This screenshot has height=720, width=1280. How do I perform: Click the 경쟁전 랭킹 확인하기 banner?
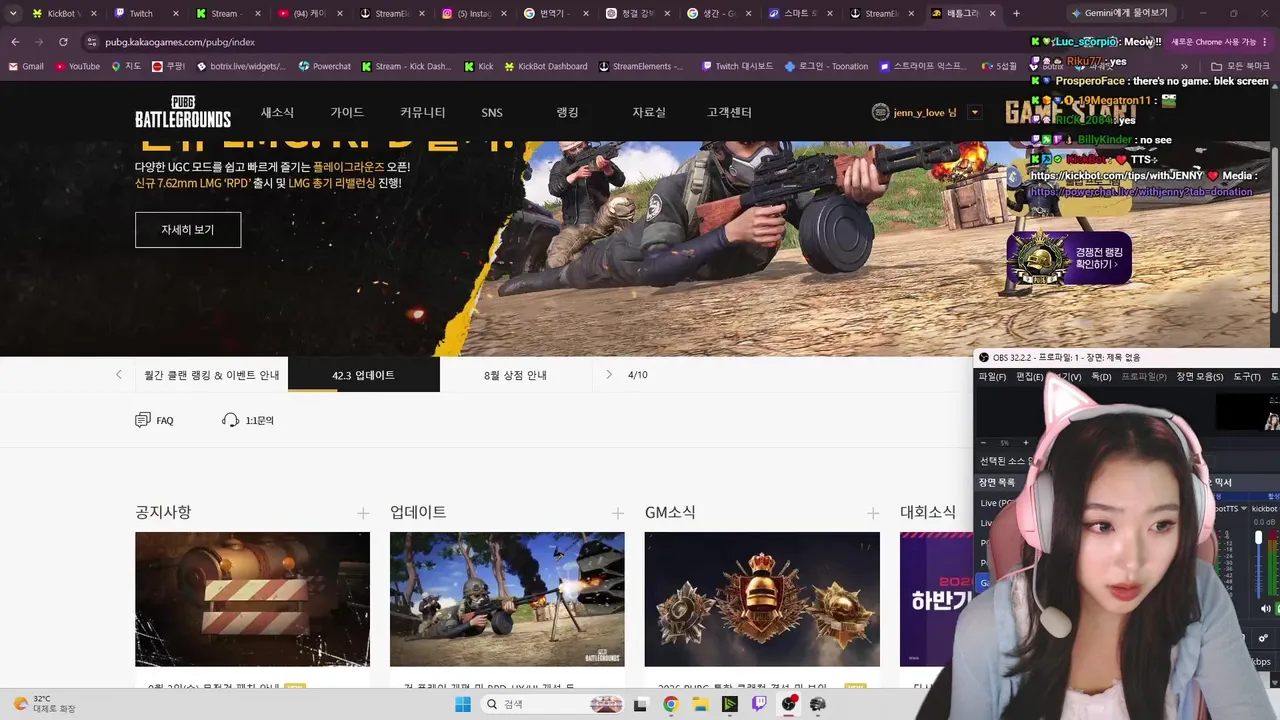[x=1068, y=258]
